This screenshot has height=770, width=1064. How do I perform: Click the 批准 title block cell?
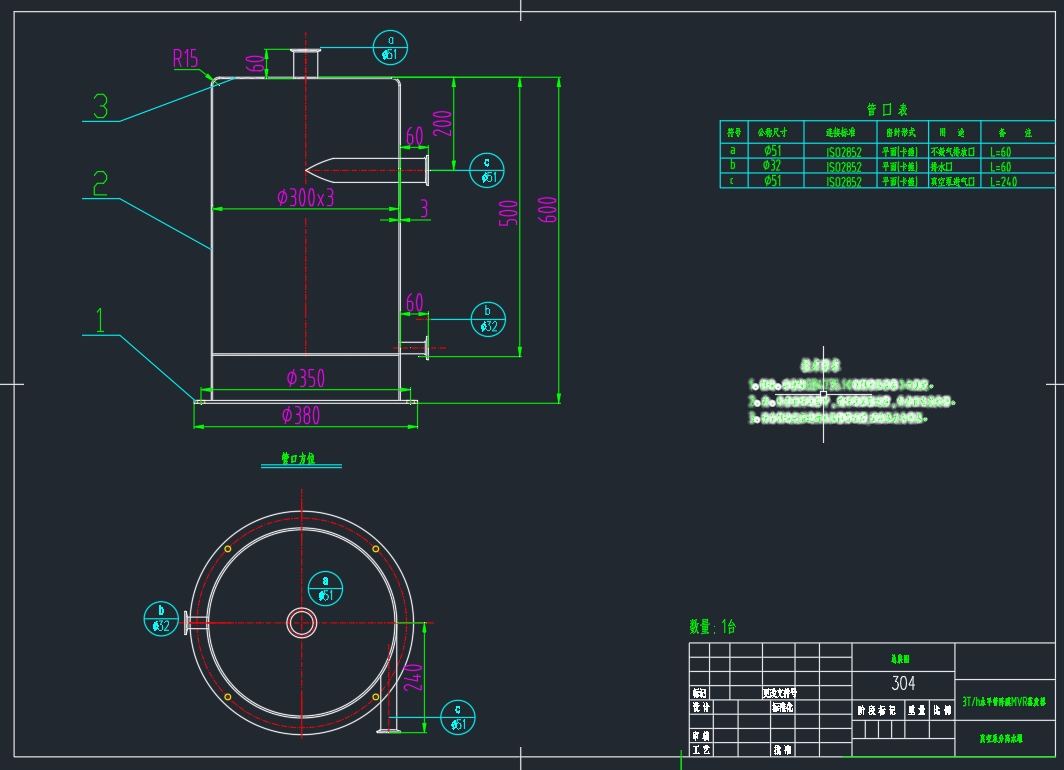782,750
